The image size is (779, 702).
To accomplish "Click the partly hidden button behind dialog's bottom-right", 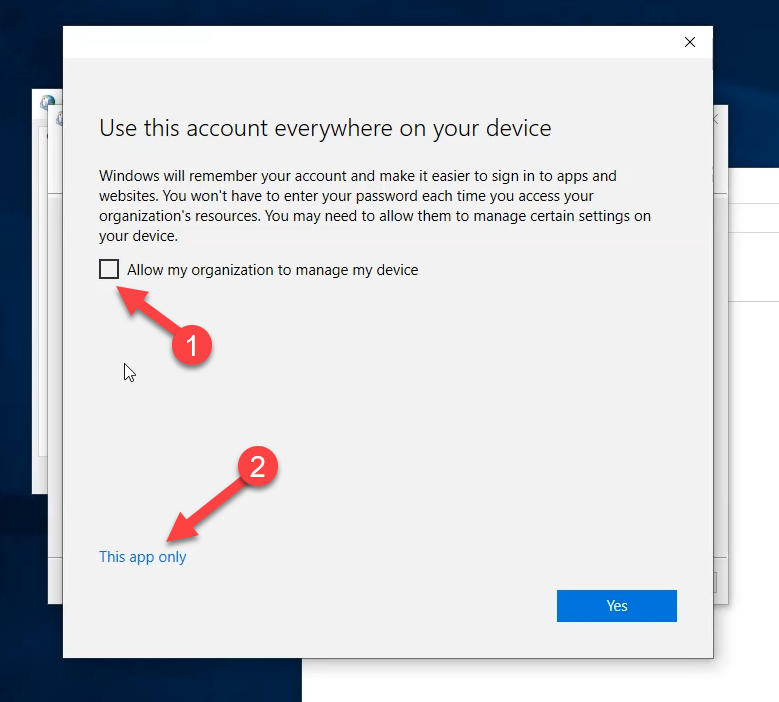I will 716,582.
